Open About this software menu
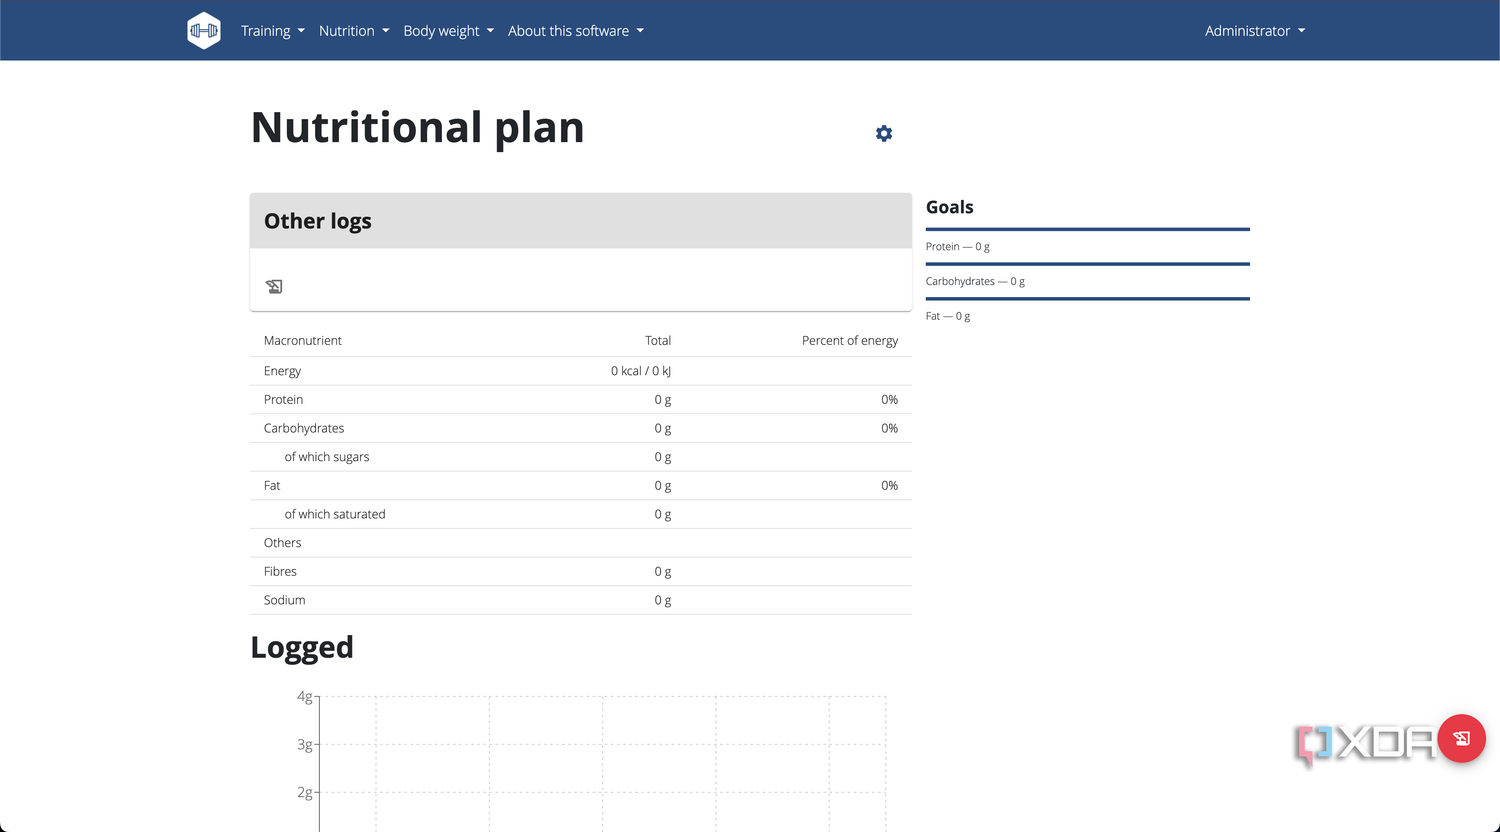The width and height of the screenshot is (1500, 832). [576, 31]
